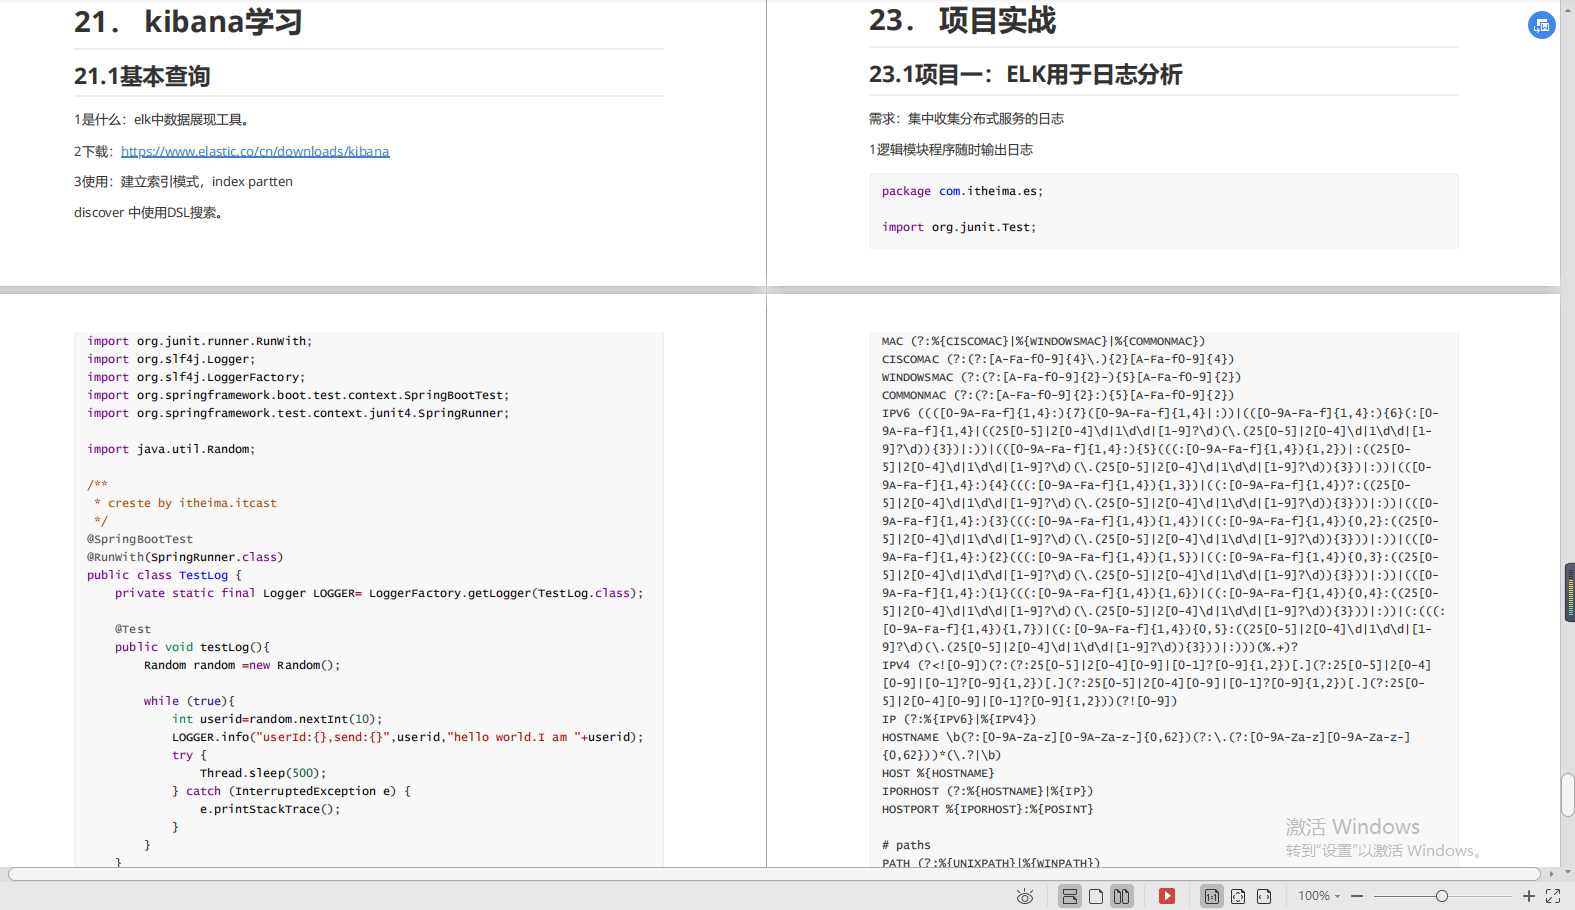This screenshot has width=1575, height=910.
Task: Click heading '21.1基本查询'
Action: (x=142, y=76)
